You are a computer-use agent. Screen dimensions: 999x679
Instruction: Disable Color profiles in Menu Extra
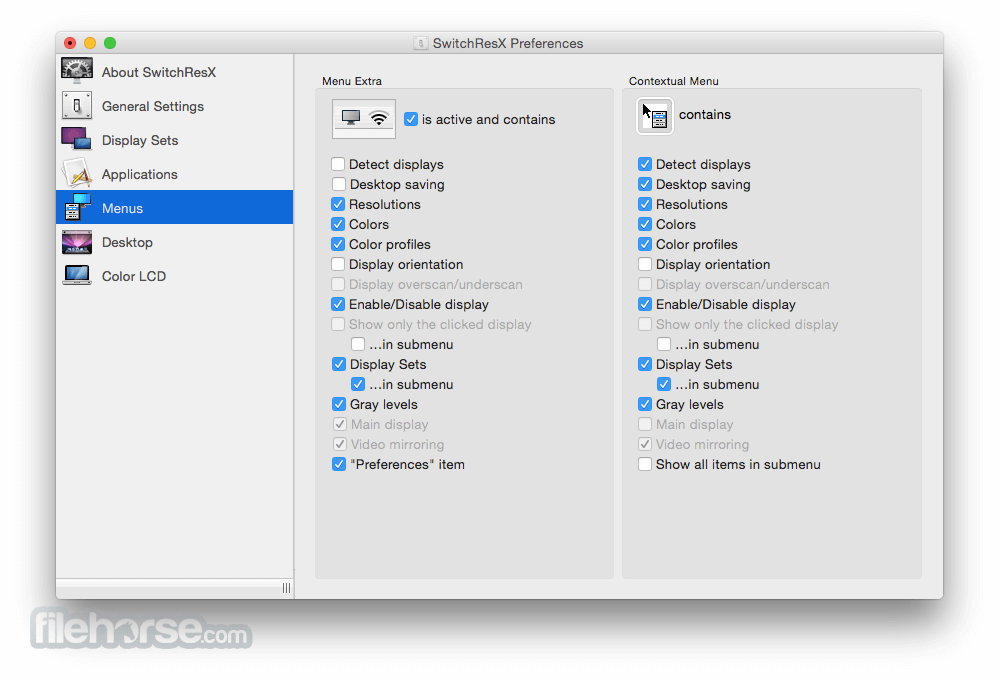coord(338,244)
